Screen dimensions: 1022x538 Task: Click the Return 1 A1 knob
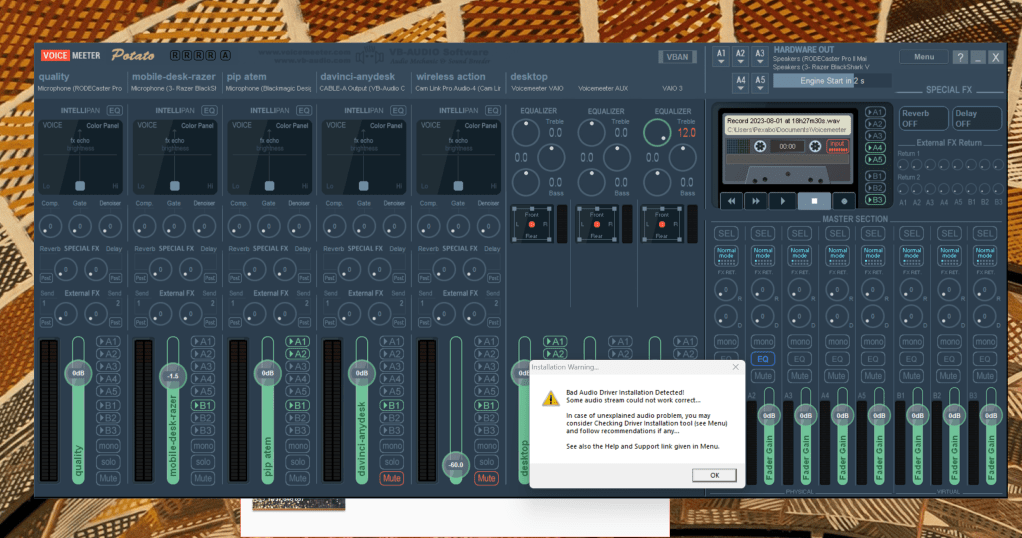coord(903,165)
